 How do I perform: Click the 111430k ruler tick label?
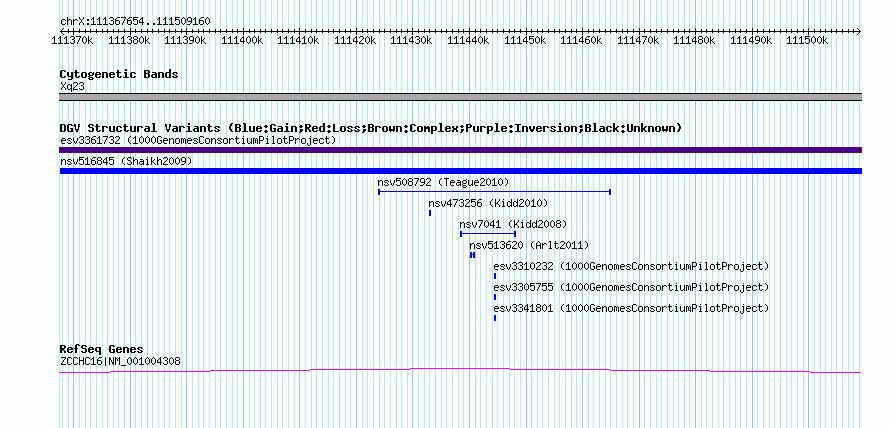(x=412, y=40)
